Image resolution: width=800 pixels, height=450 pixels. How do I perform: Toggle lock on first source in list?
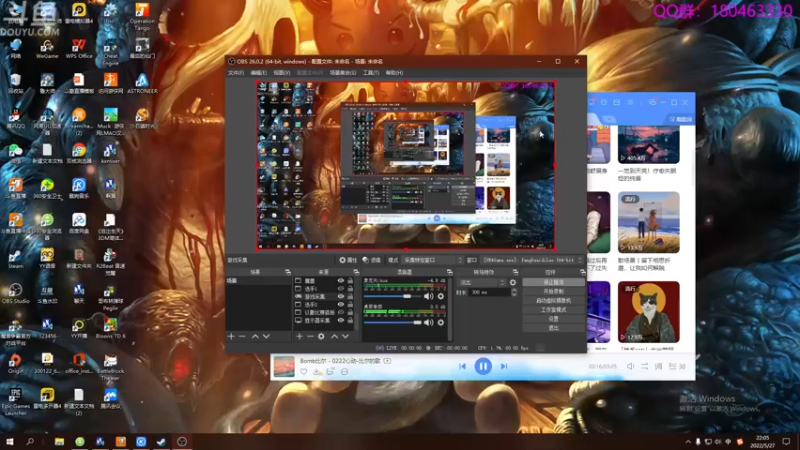click(x=350, y=281)
